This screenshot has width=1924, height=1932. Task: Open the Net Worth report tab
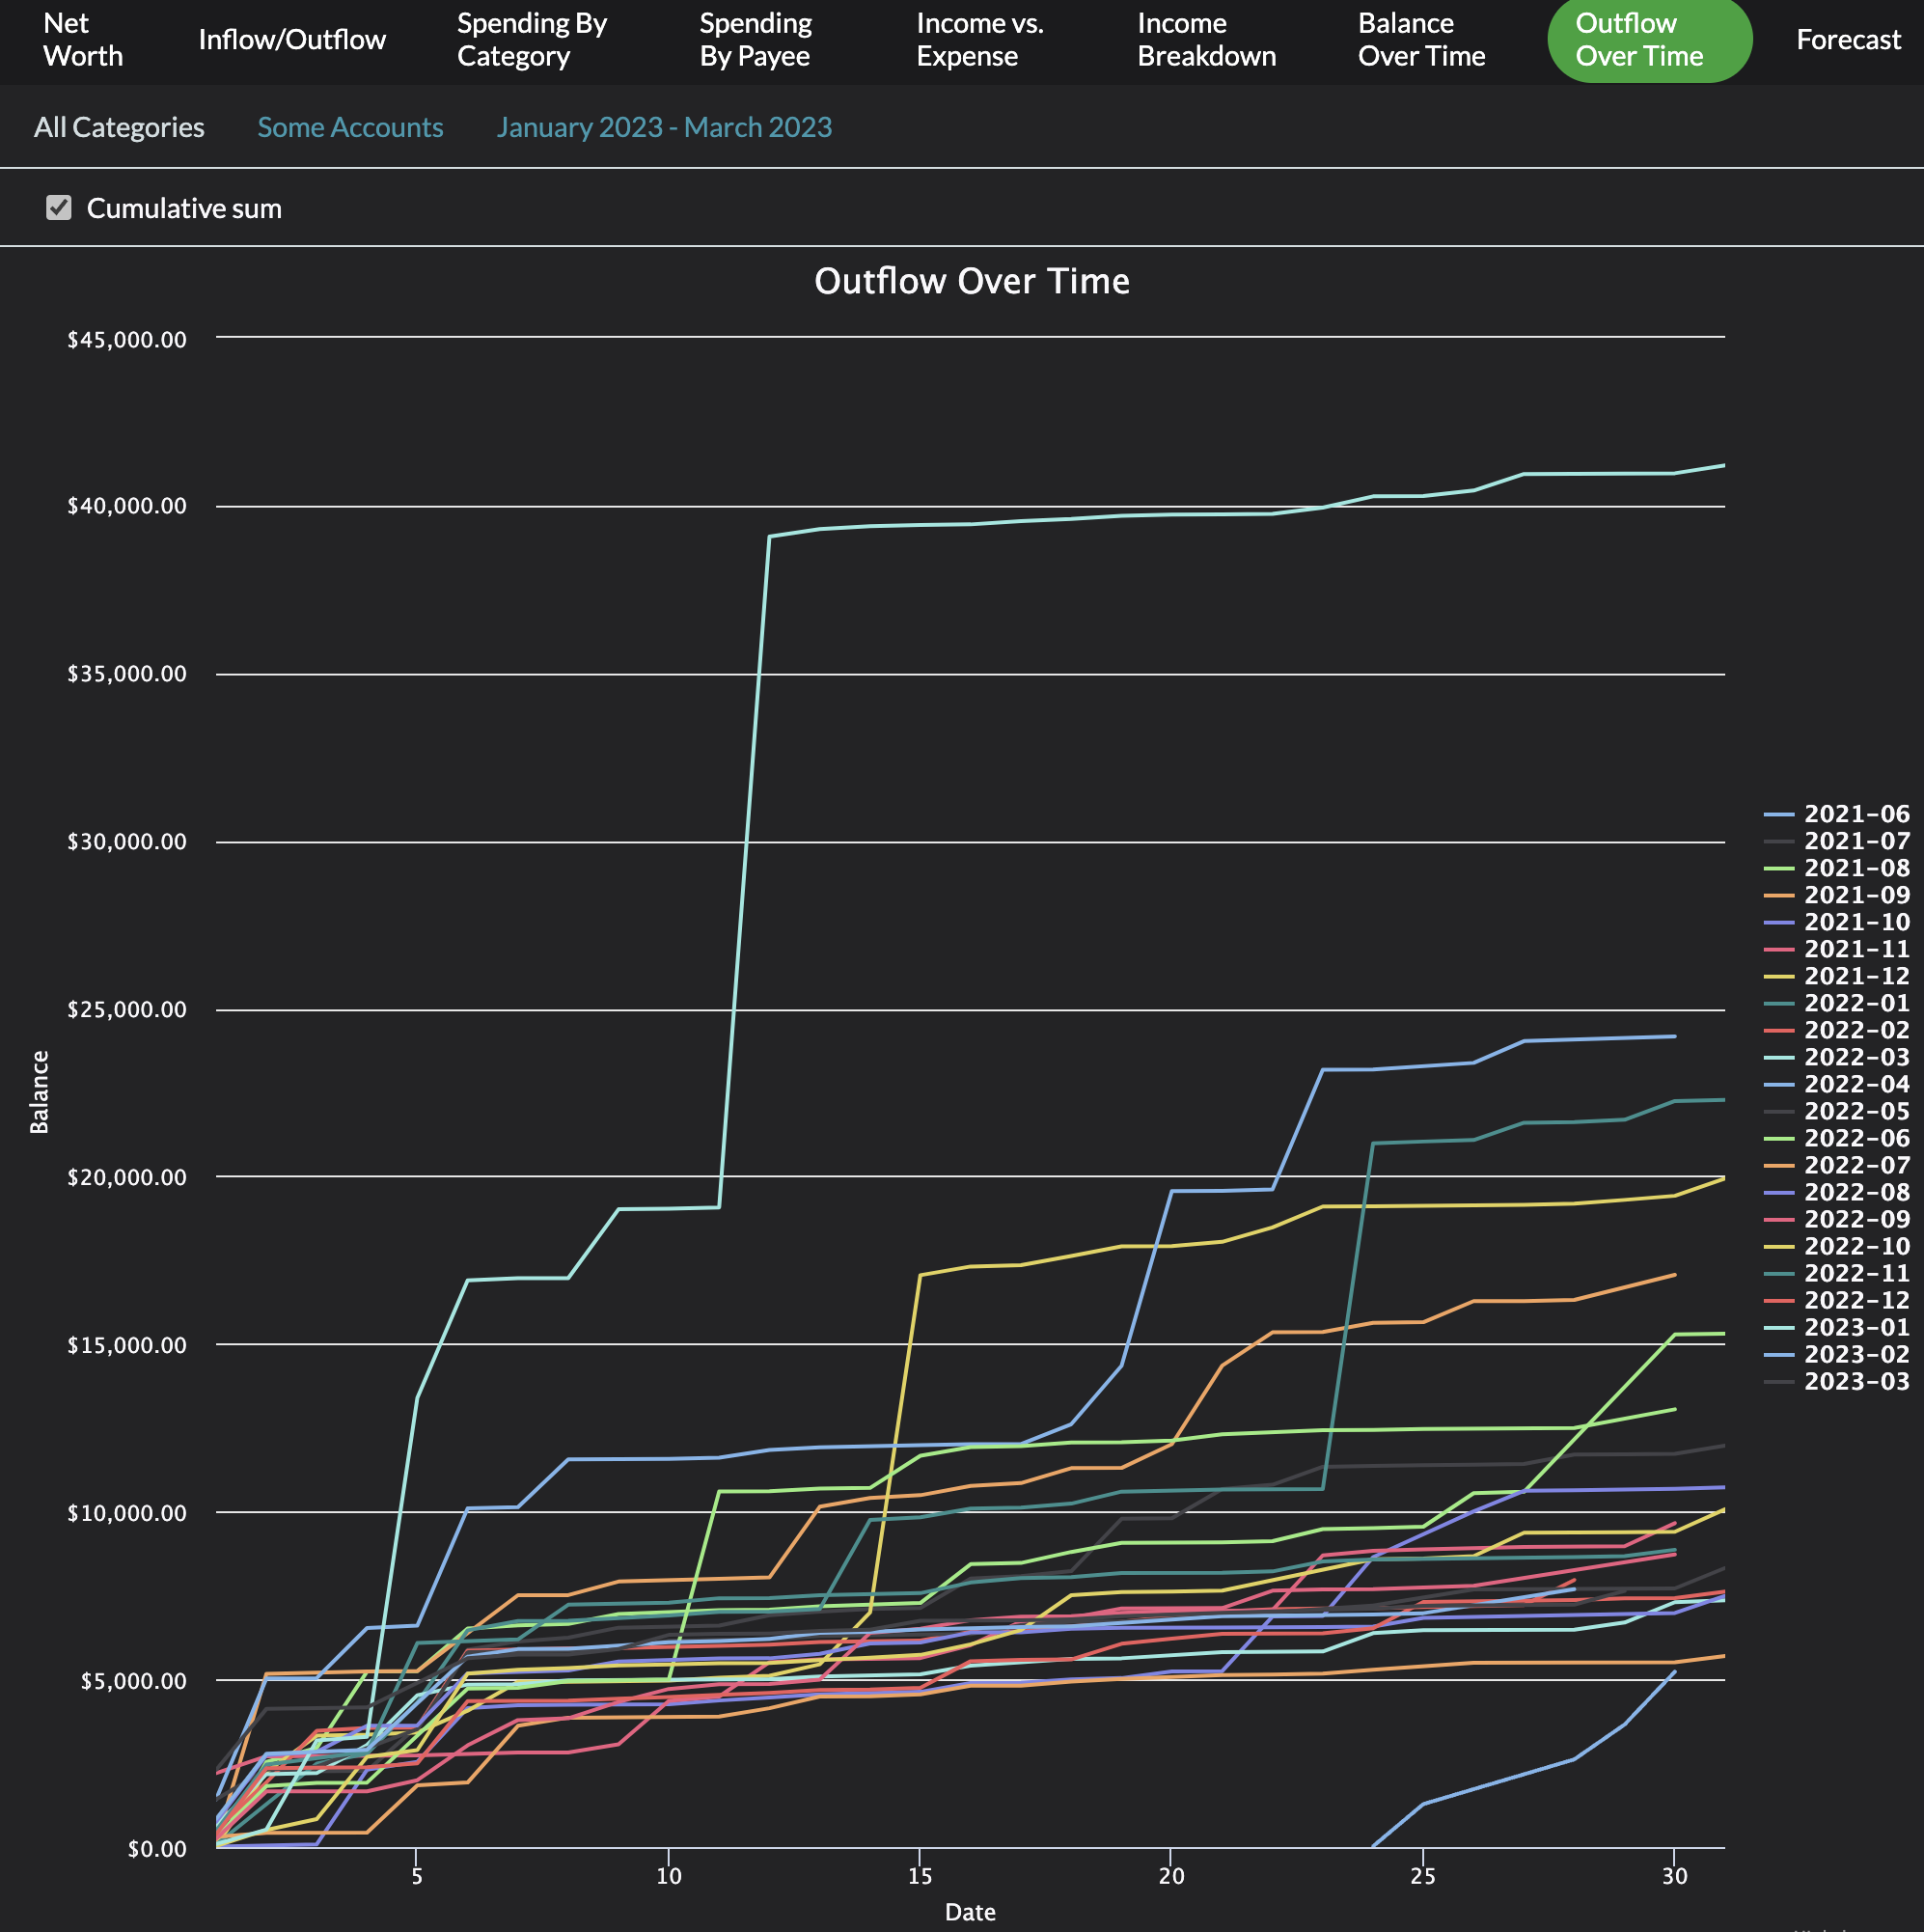83,40
